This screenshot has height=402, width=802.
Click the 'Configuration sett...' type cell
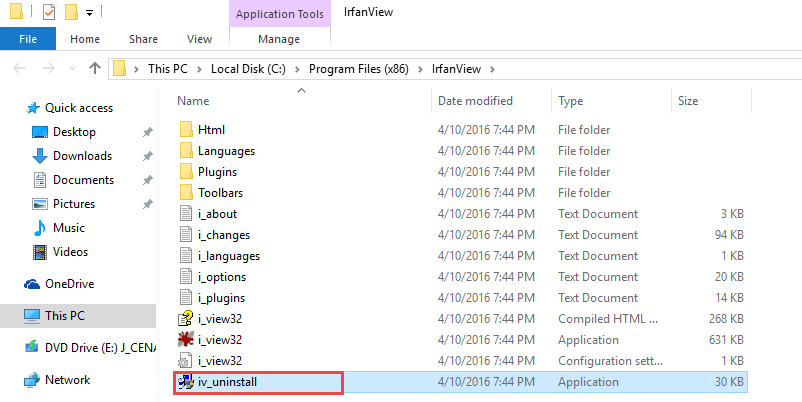611,361
